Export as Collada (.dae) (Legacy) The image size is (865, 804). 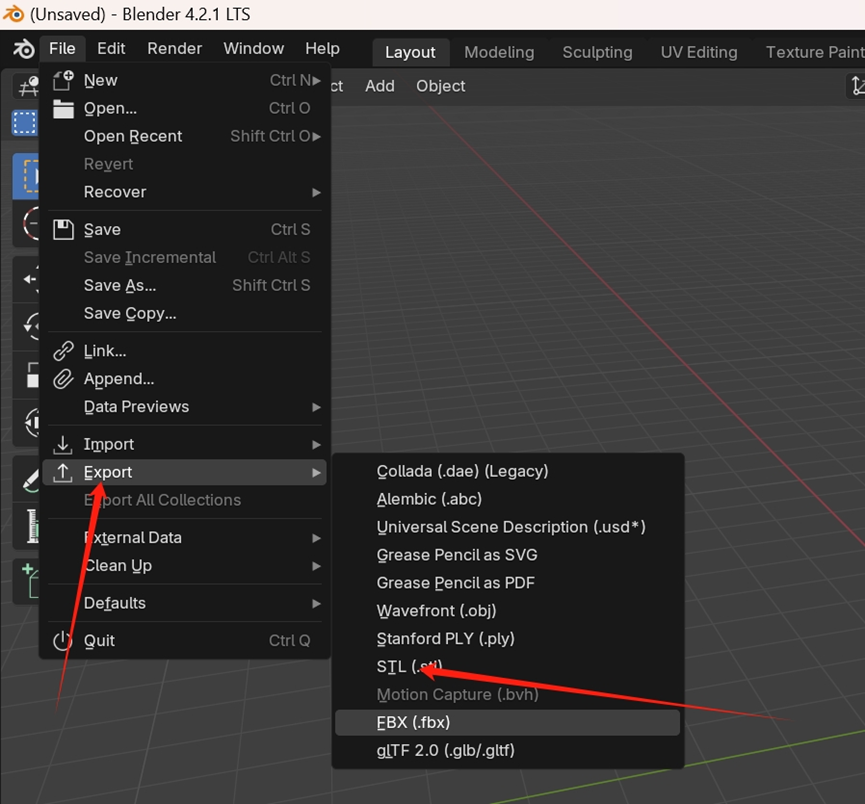508,471
